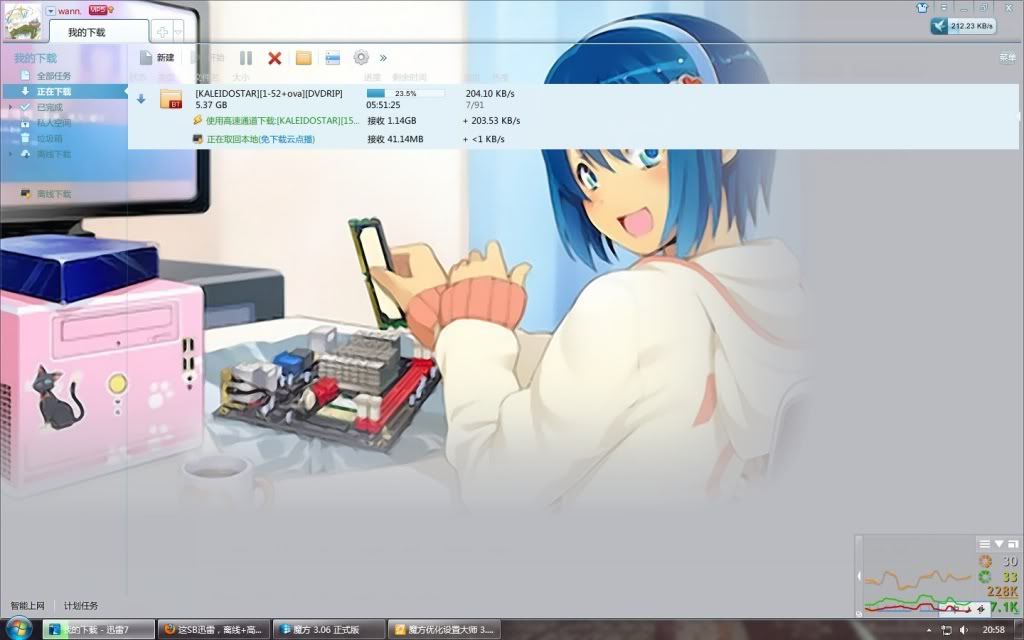The height and width of the screenshot is (640, 1024).
Task: Click the 我的下载 sidebar heading
Action: (x=35, y=59)
